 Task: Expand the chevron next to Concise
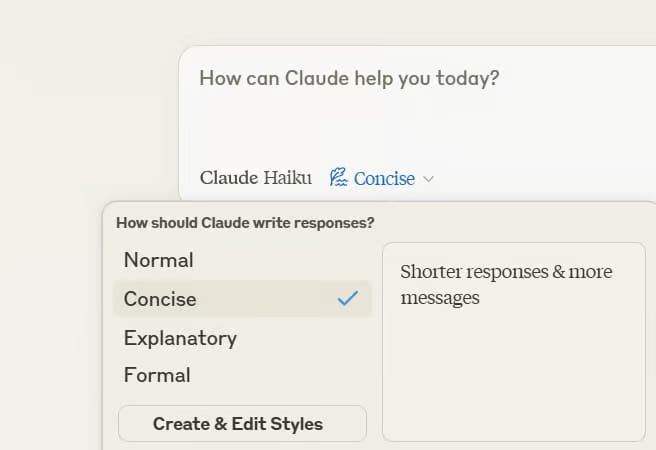[428, 179]
